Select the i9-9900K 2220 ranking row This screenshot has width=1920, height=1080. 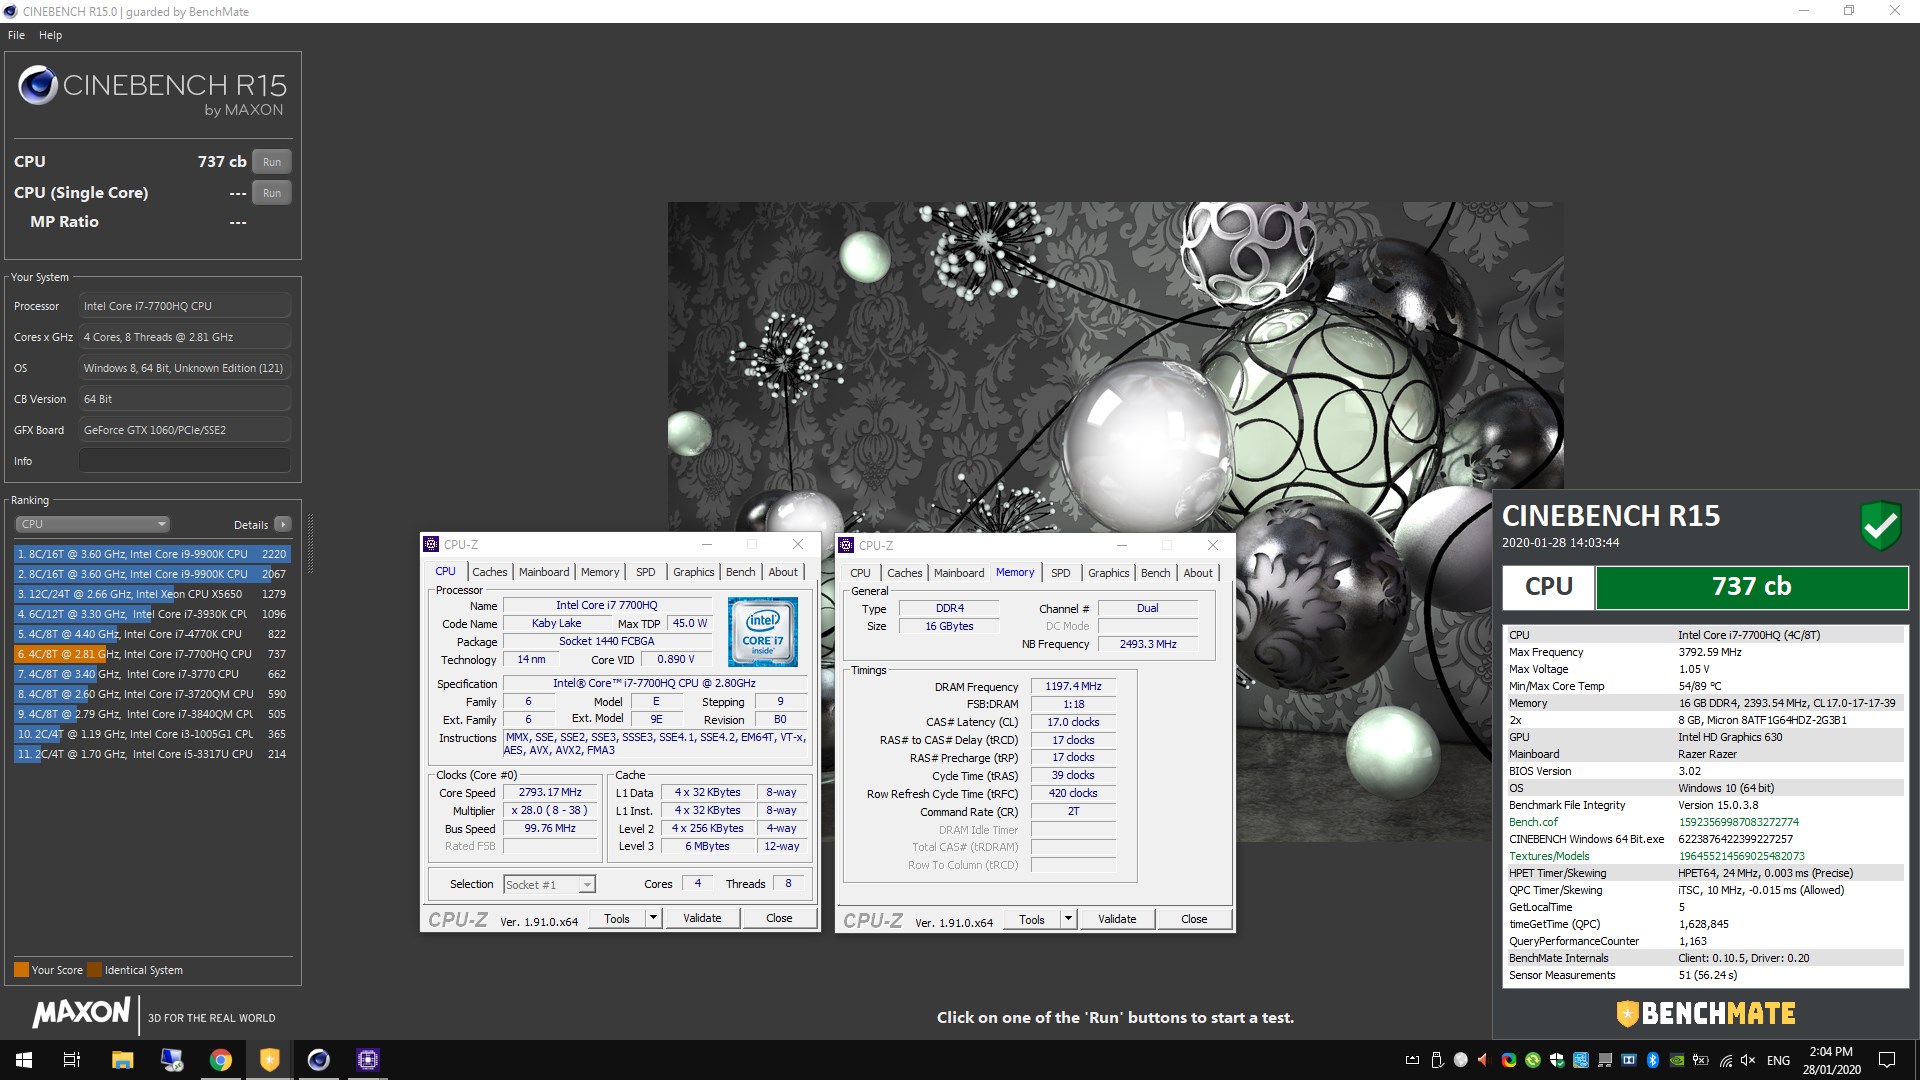pos(151,554)
